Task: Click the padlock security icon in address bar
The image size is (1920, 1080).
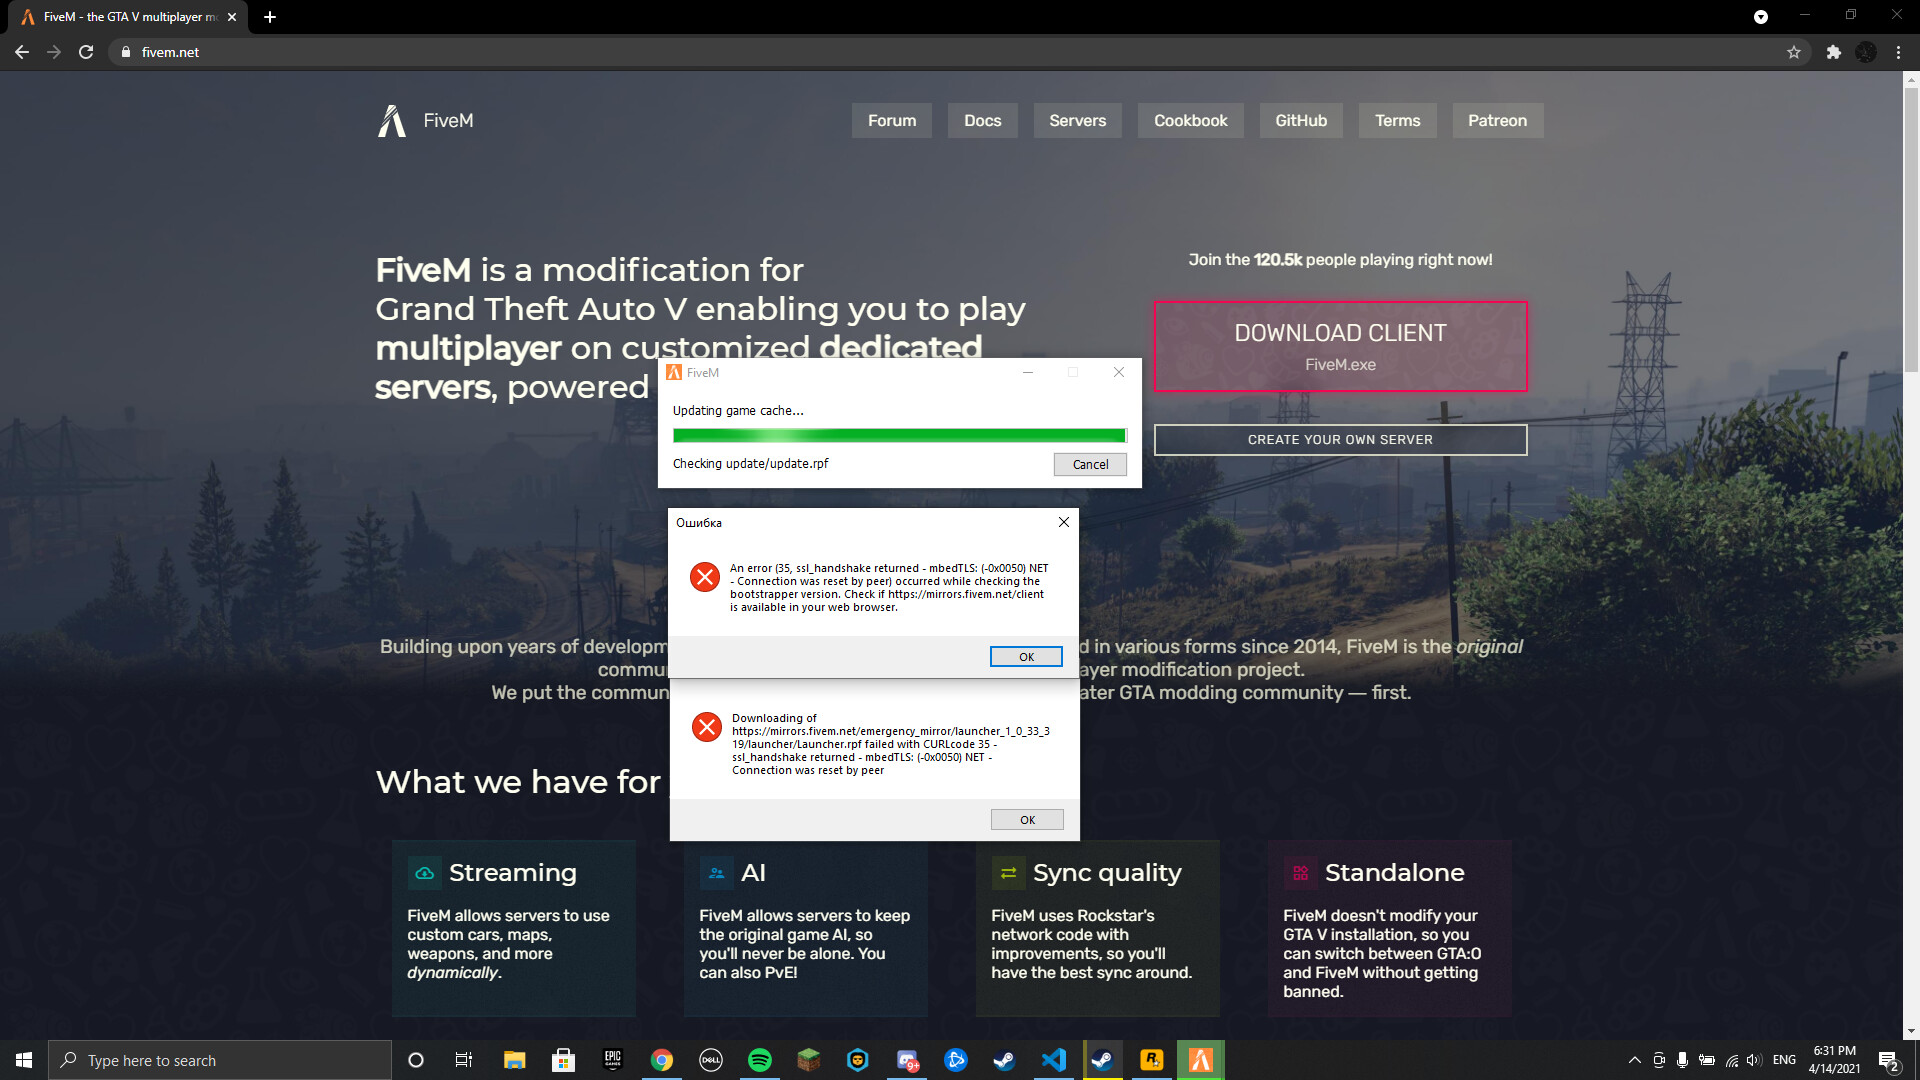Action: point(125,52)
